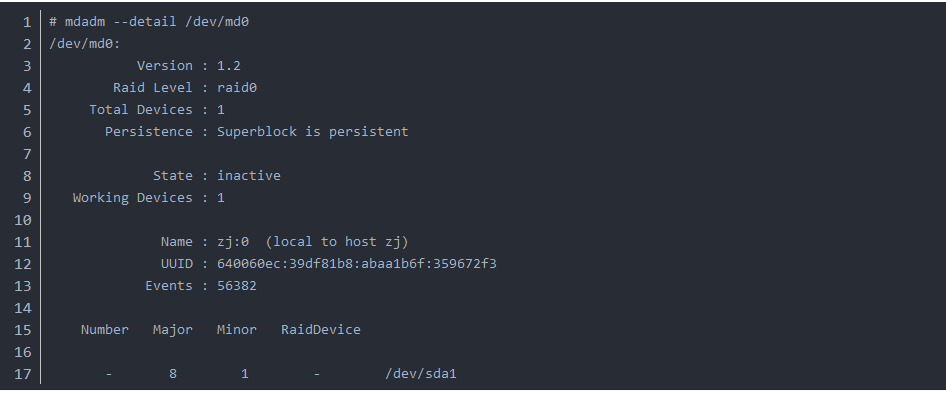Viewport: 946px width, 394px height.
Task: Click the inactive State value
Action: pos(249,176)
